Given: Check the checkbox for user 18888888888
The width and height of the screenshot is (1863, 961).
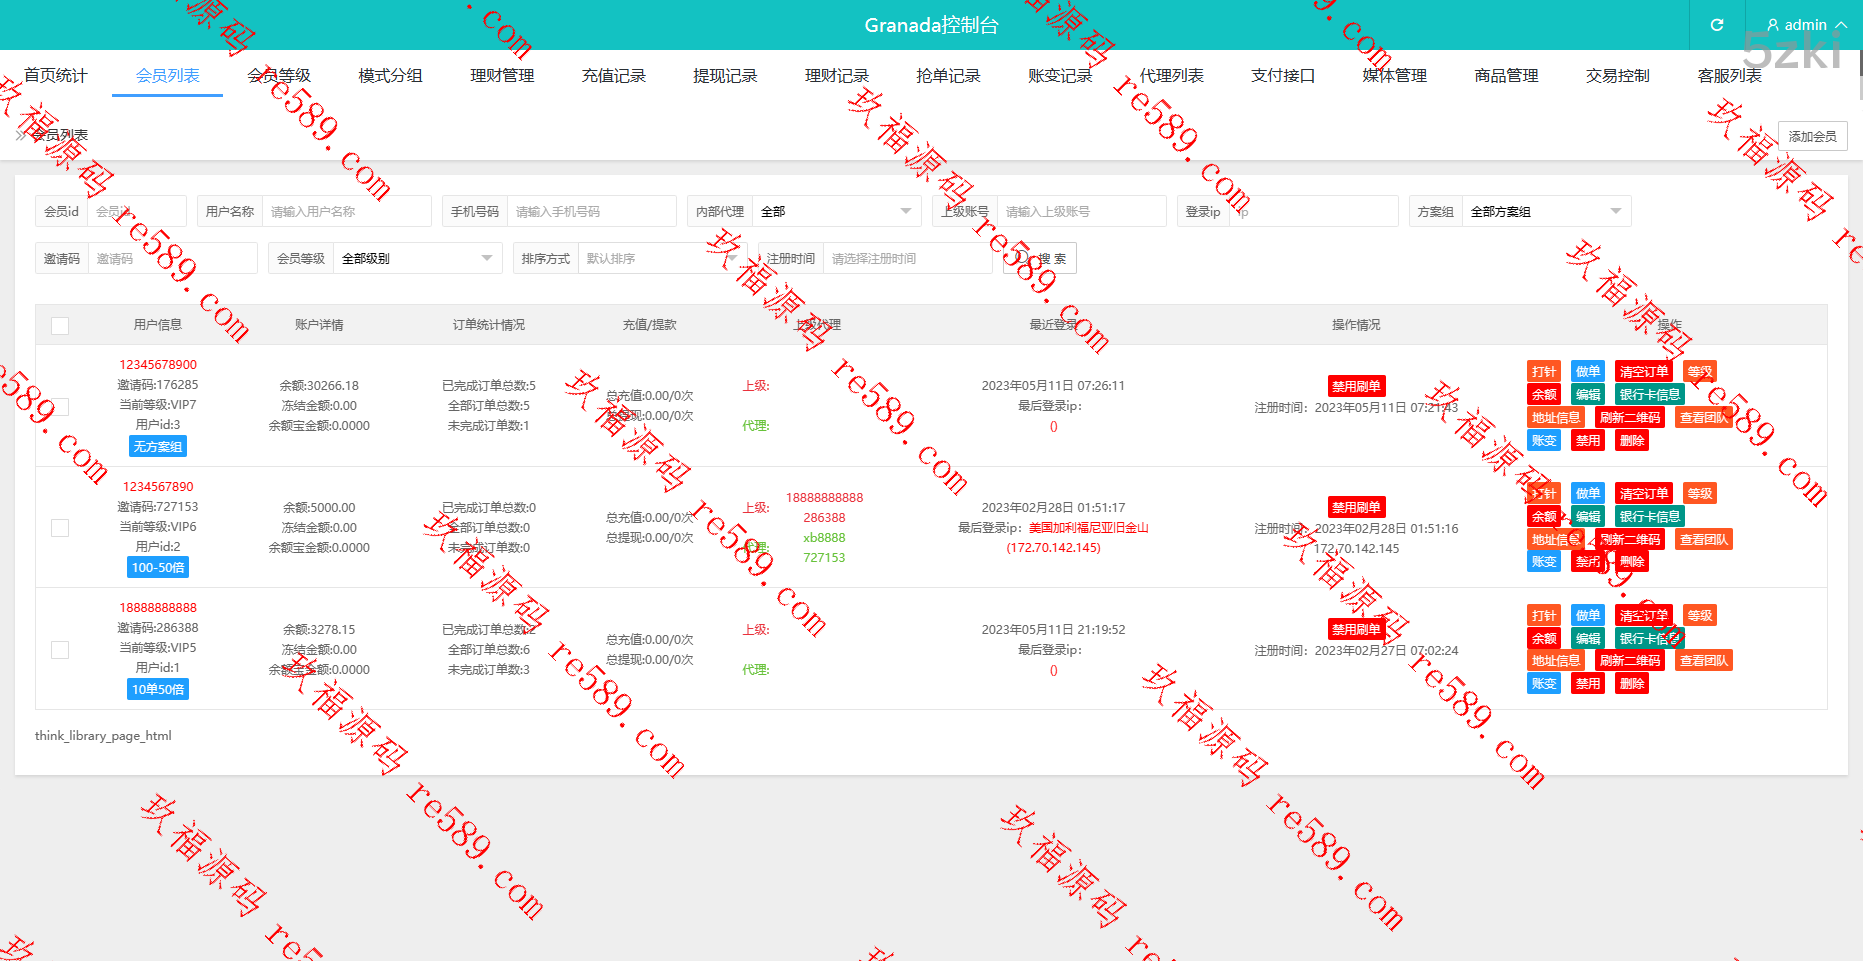Looking at the screenshot, I should (x=60, y=650).
